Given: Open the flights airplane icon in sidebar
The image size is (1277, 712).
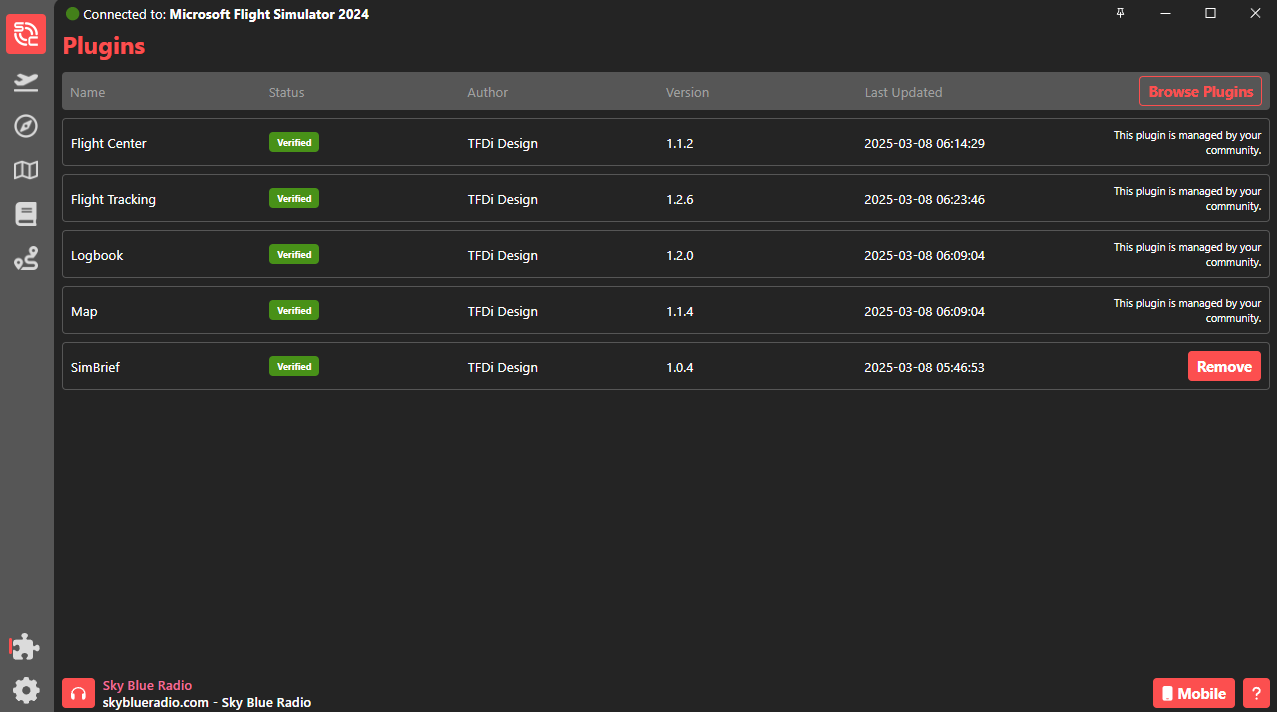Looking at the screenshot, I should point(26,82).
